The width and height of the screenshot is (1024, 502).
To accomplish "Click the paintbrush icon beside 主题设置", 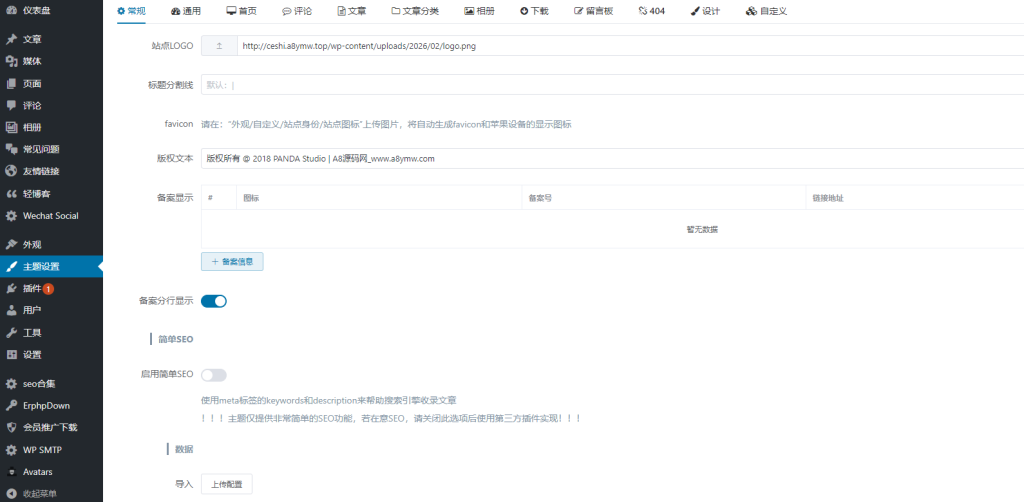I will 11,266.
